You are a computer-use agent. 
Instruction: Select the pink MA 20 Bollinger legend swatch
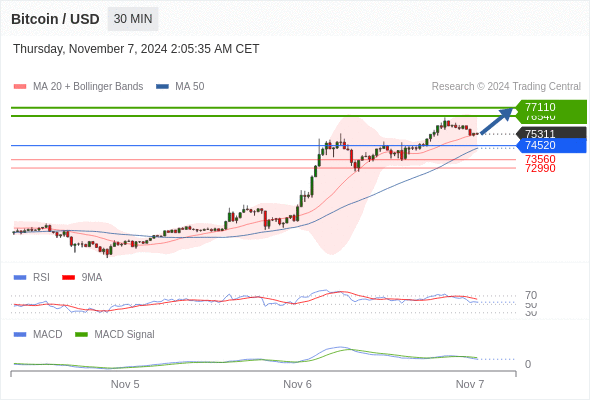20,87
